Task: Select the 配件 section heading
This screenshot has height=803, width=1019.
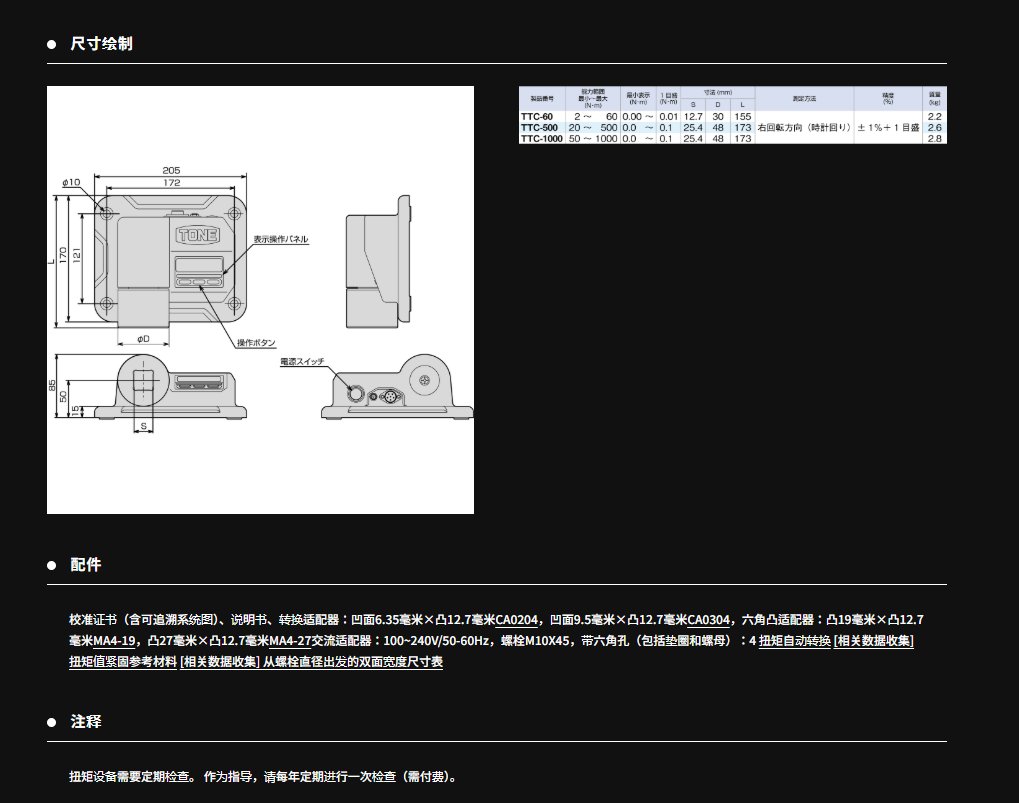Action: click(x=86, y=565)
